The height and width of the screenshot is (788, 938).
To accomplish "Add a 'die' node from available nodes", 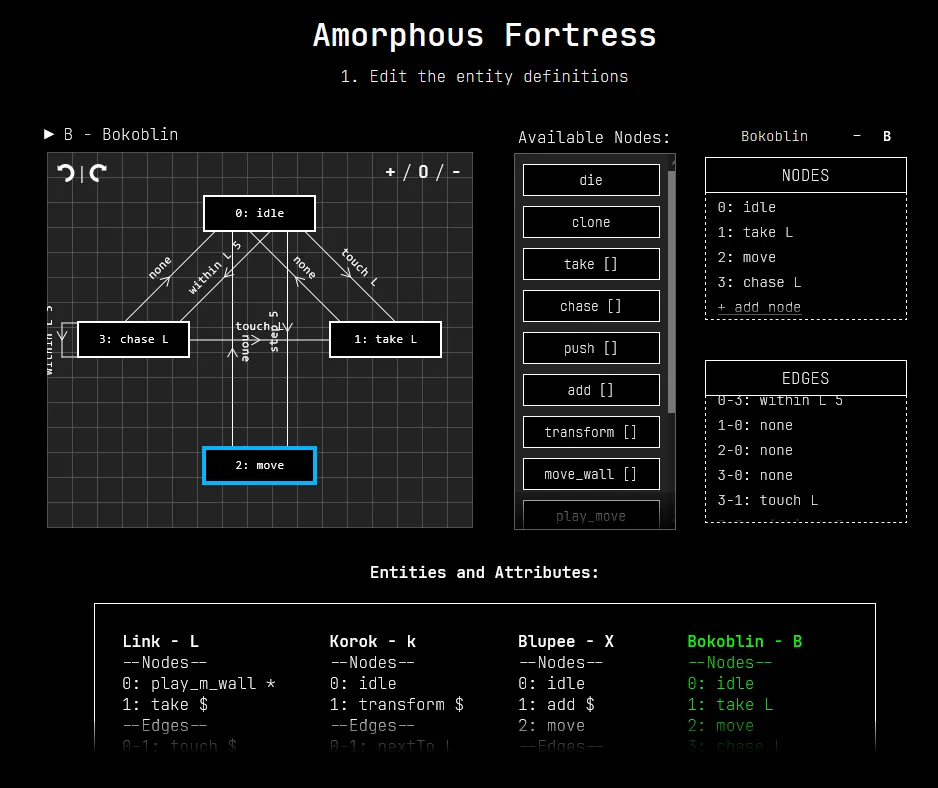I will coord(591,180).
